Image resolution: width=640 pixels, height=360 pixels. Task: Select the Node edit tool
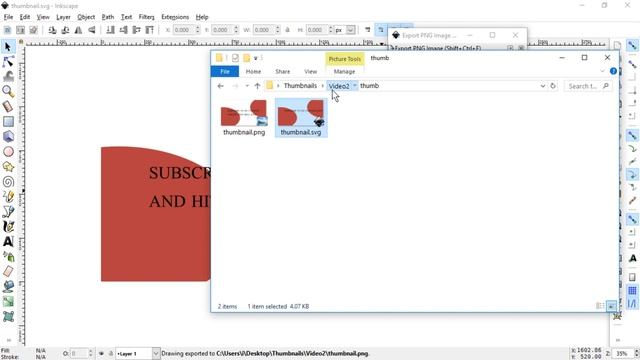pos(8,62)
